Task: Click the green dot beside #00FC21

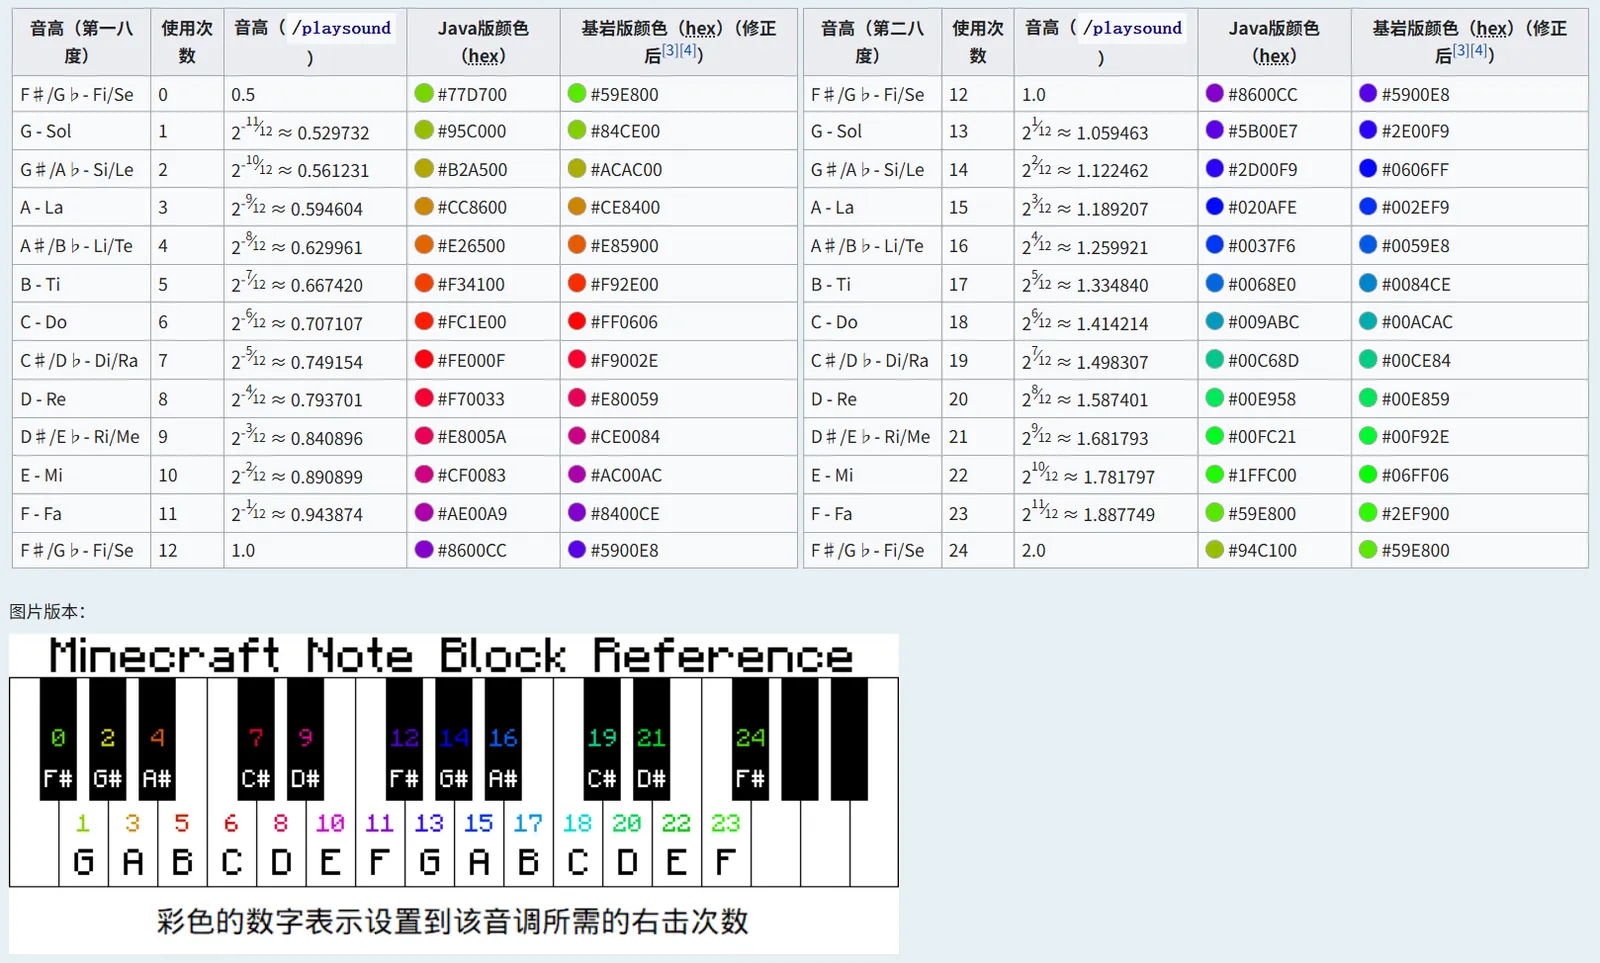Action: coord(1215,437)
